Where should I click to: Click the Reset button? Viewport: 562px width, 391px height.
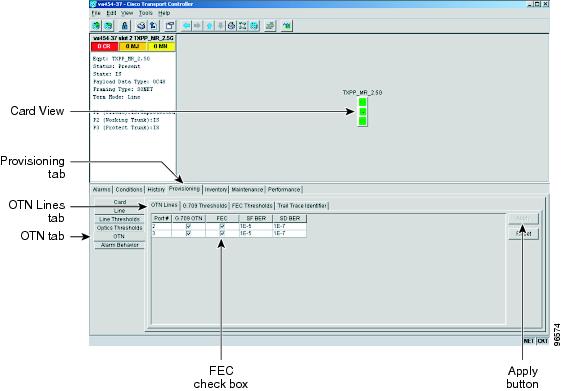pos(523,234)
